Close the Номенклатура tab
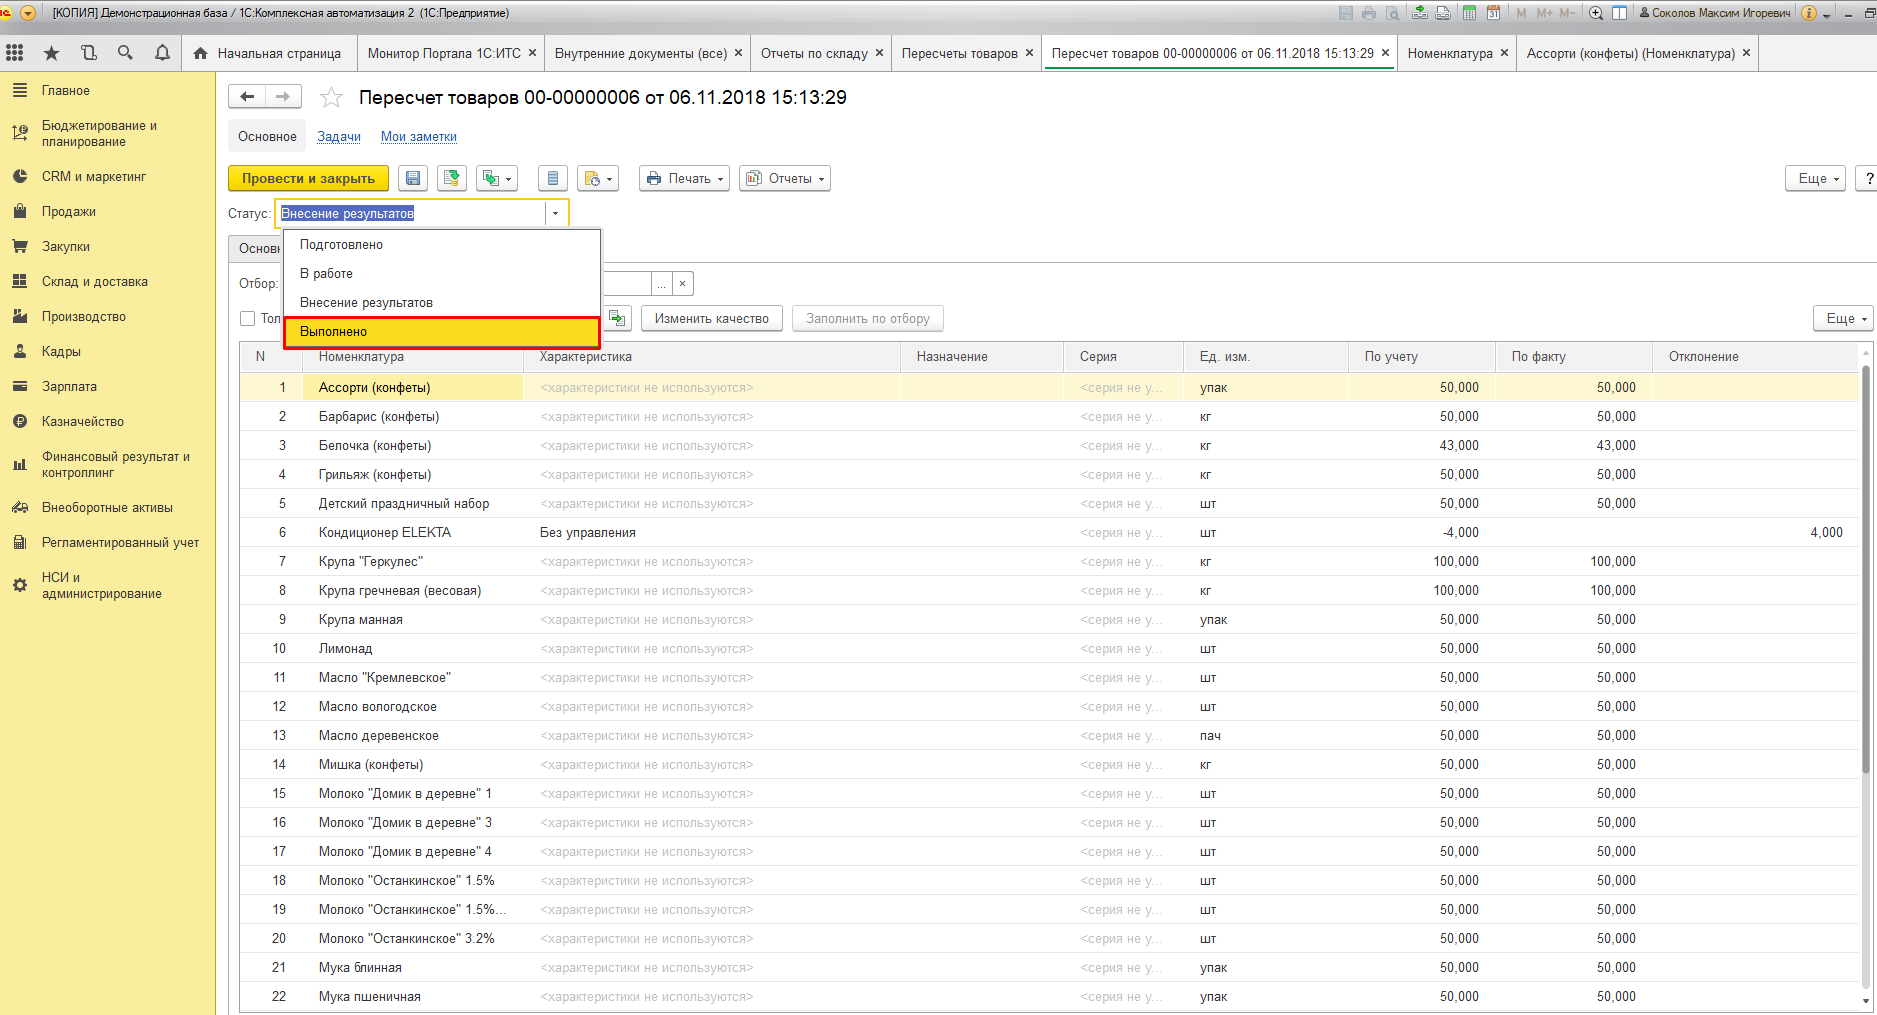 [1504, 53]
